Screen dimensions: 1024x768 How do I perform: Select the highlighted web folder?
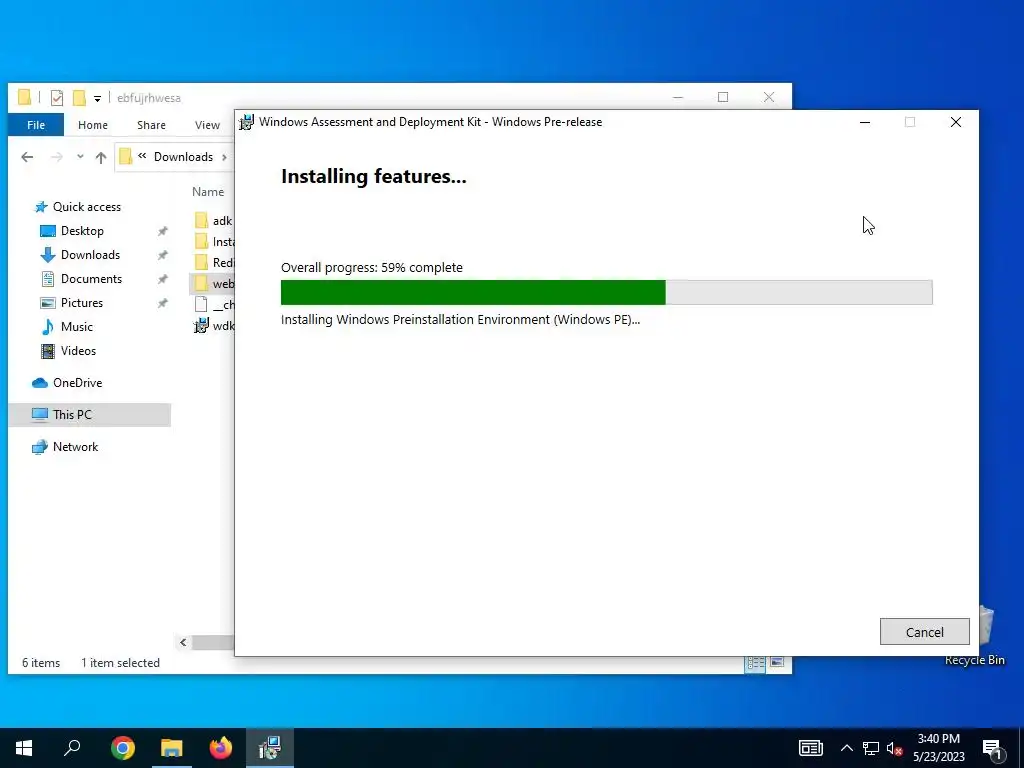pyautogui.click(x=212, y=283)
